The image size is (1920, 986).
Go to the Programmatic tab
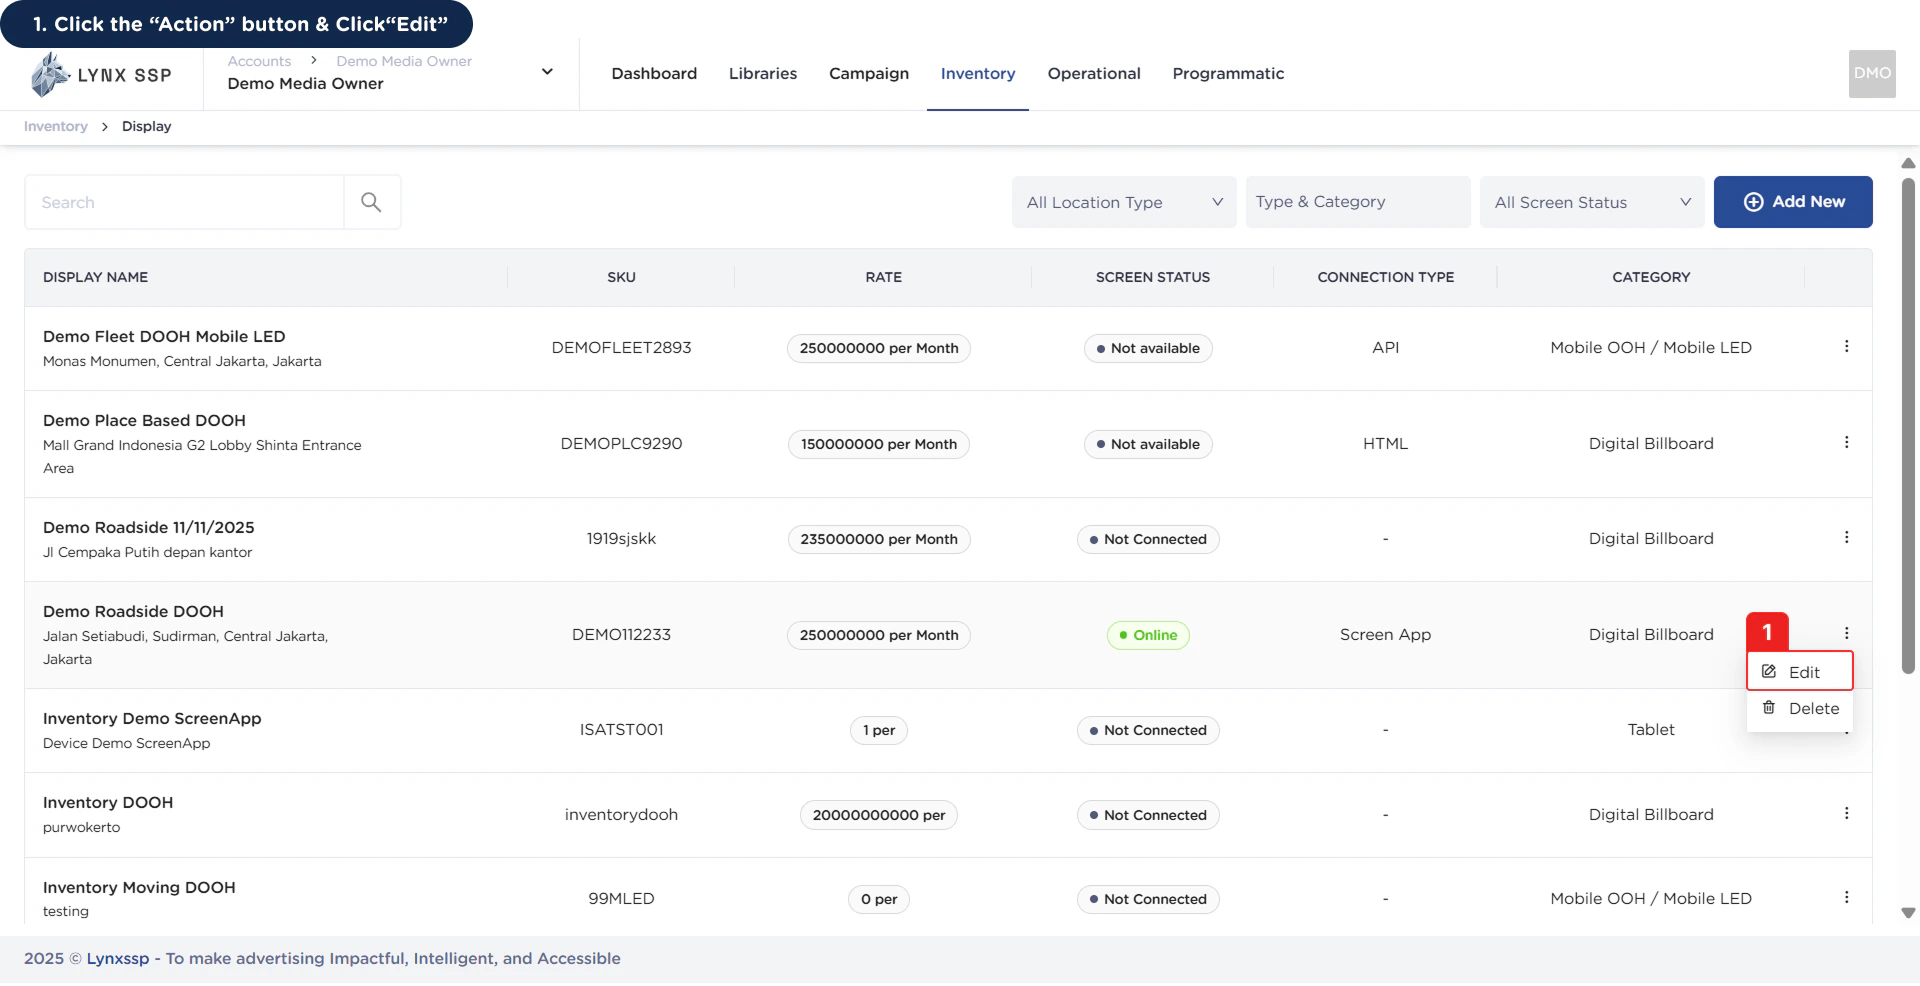(1228, 74)
